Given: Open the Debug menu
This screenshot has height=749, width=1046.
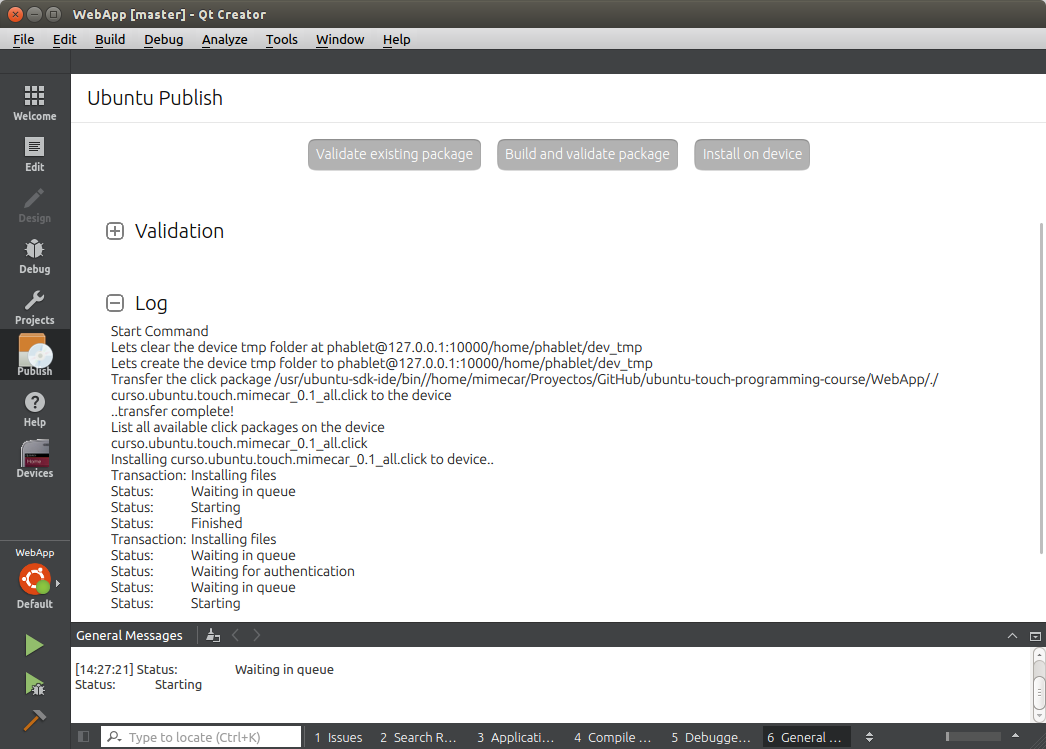Looking at the screenshot, I should click(x=163, y=39).
